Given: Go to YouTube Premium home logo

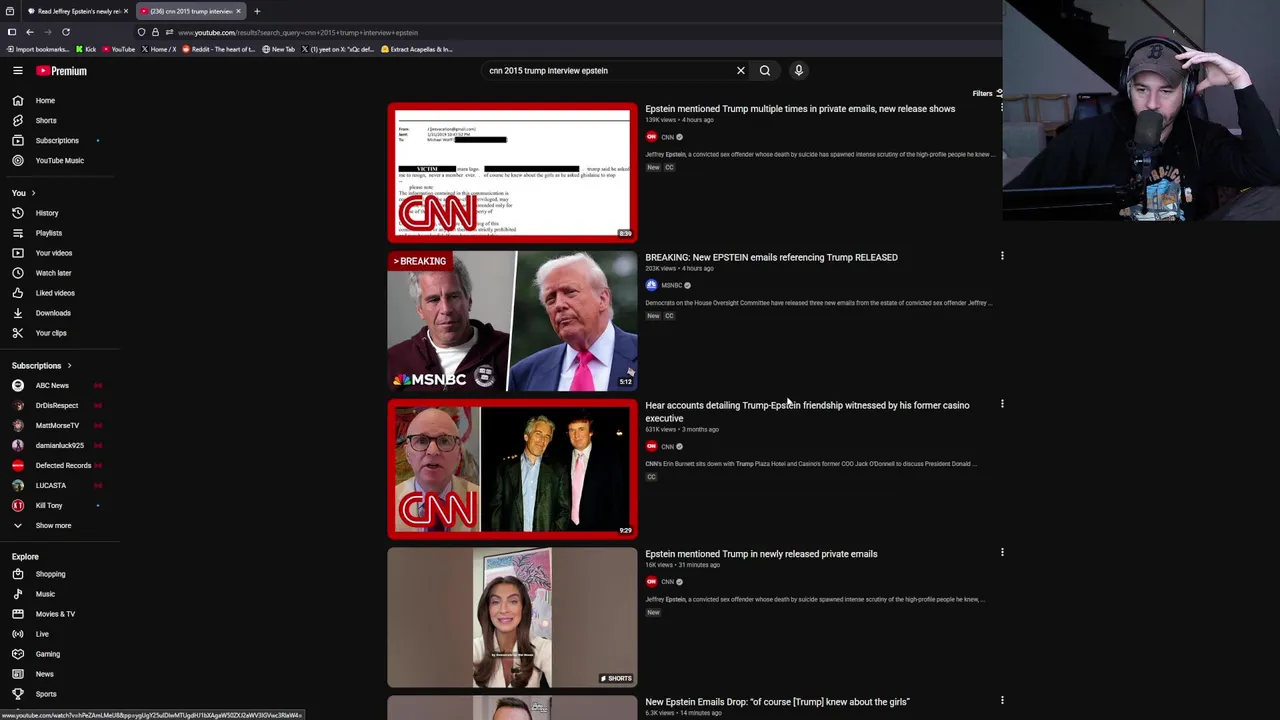Looking at the screenshot, I should (x=62, y=71).
